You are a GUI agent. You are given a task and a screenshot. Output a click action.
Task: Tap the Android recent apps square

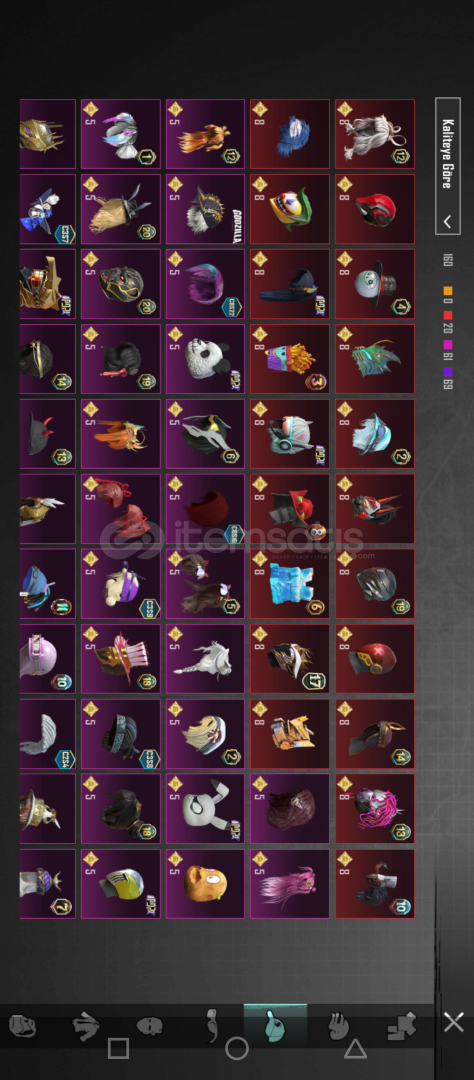tap(118, 1048)
